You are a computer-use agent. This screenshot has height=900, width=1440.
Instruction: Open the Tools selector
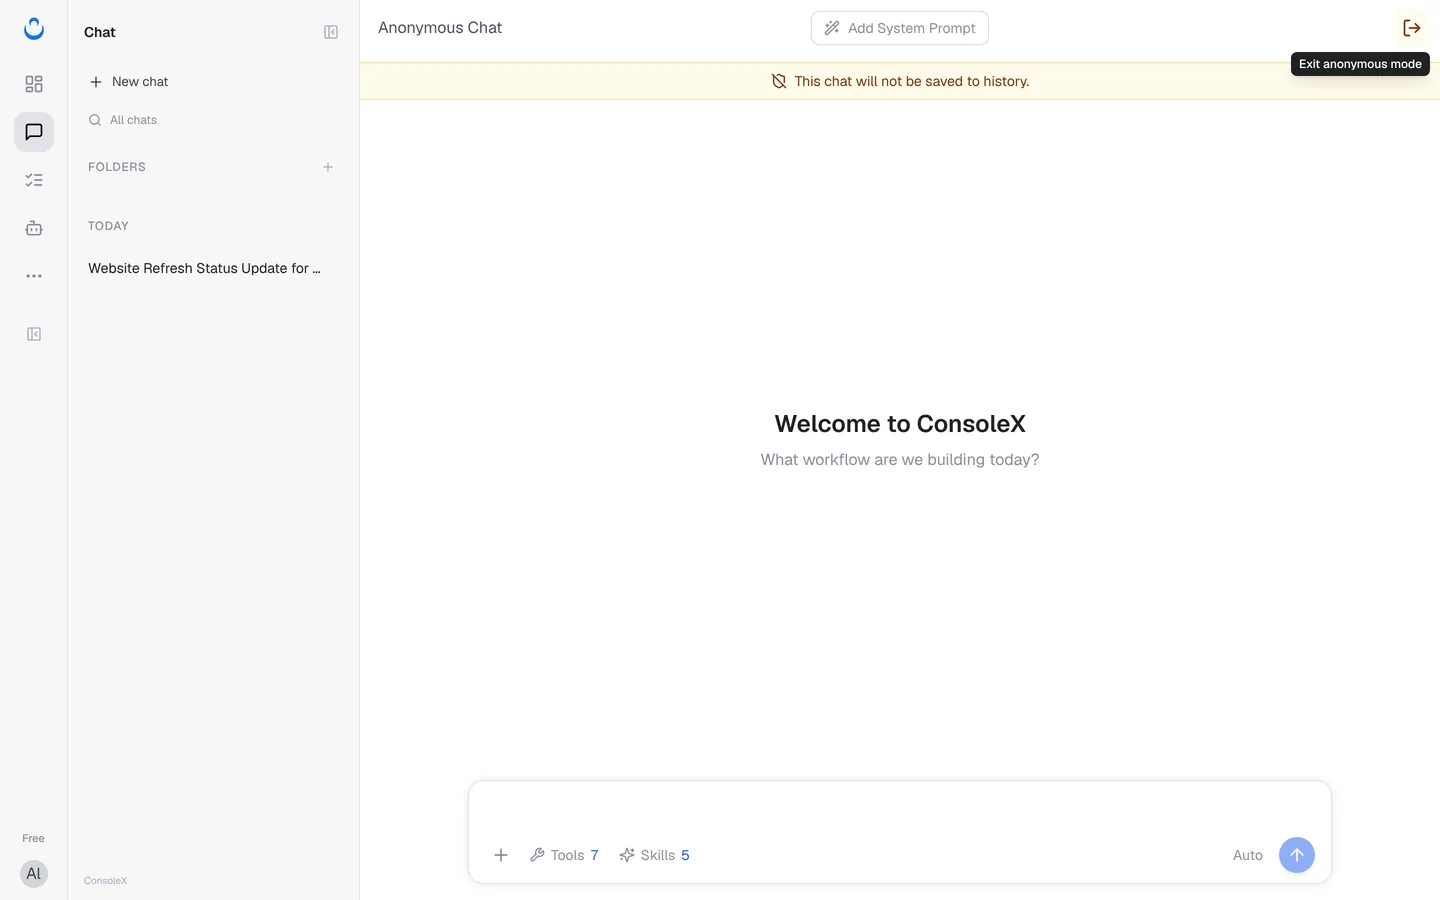[564, 855]
